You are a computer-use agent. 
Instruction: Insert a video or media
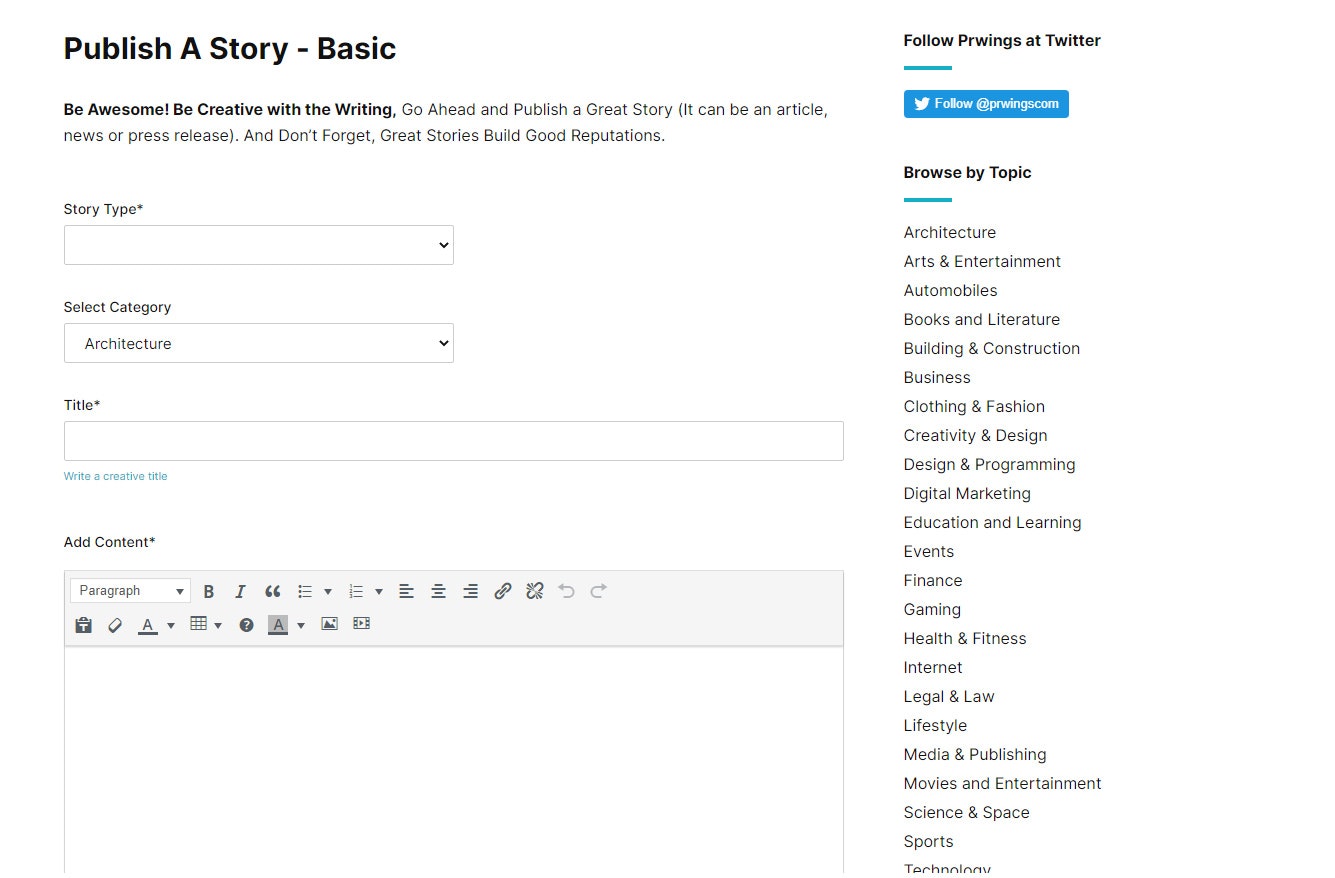click(362, 624)
